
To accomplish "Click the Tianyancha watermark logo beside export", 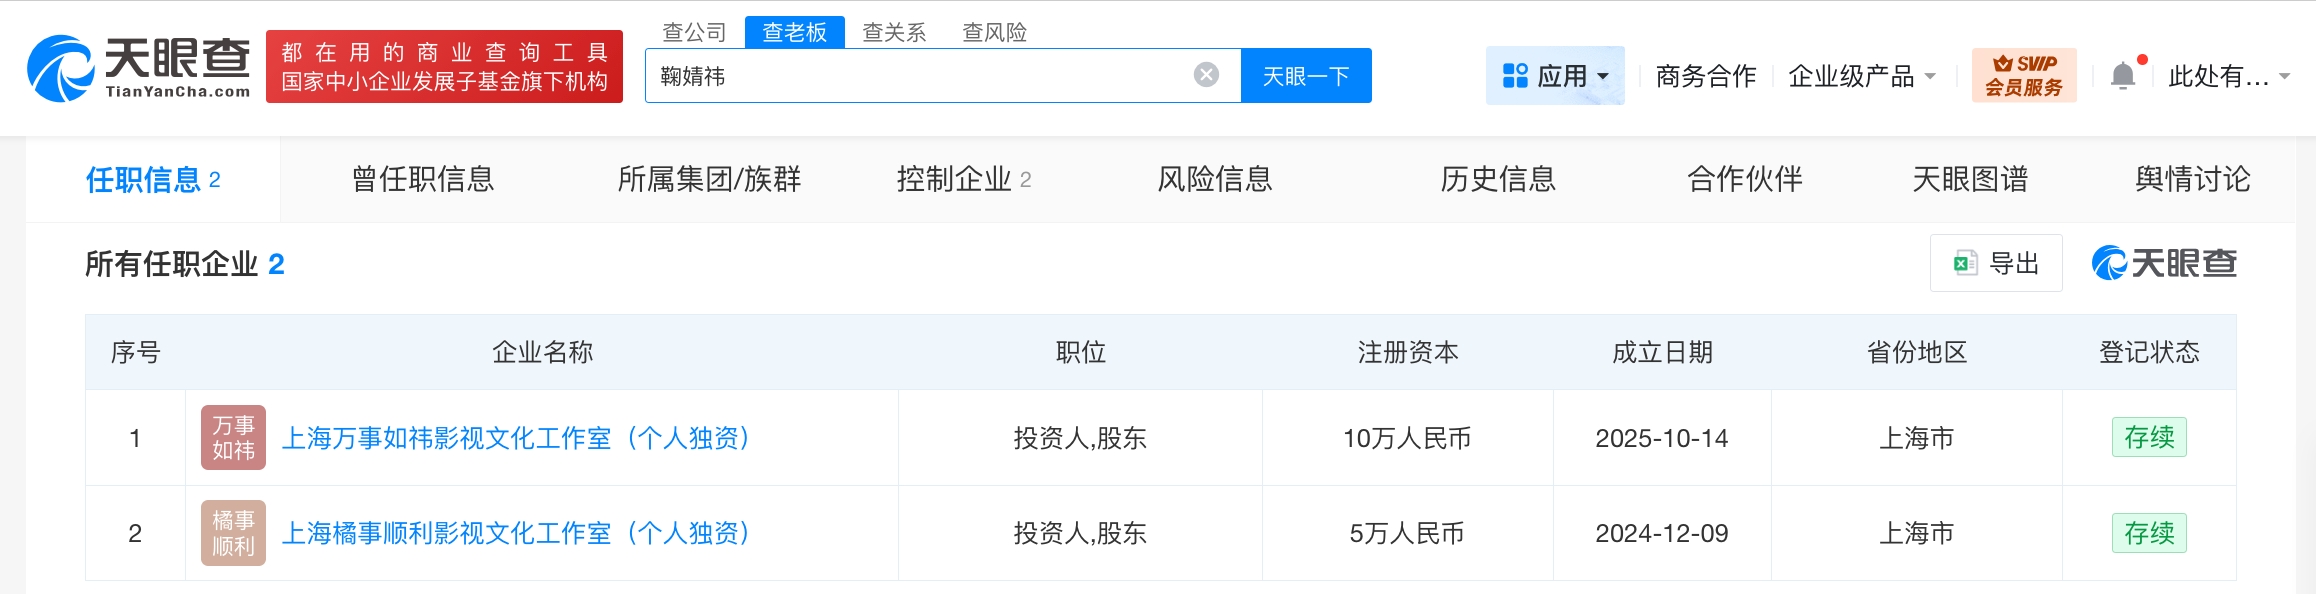I will 2164,264.
